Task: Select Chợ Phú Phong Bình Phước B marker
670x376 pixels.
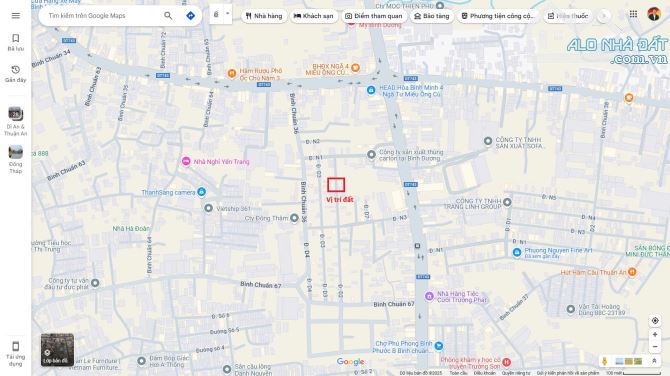Action: (x=438, y=346)
